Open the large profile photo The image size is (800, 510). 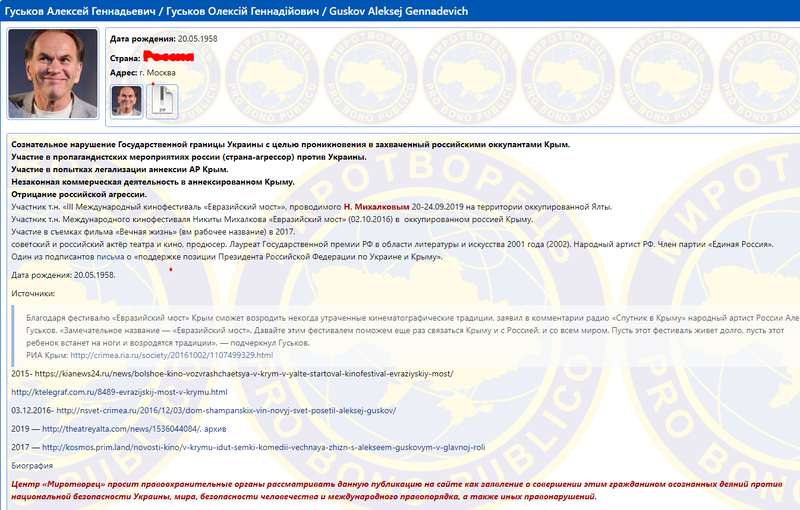coord(56,73)
